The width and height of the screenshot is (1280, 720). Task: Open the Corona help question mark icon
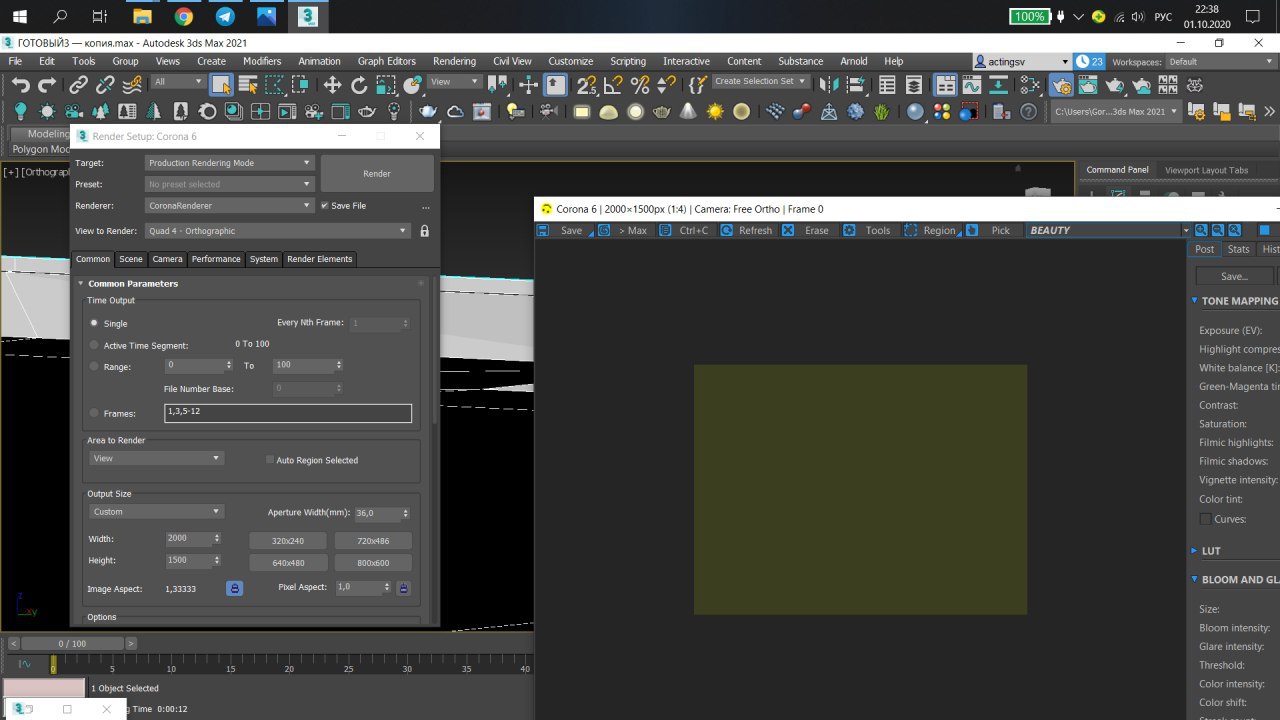[1028, 111]
